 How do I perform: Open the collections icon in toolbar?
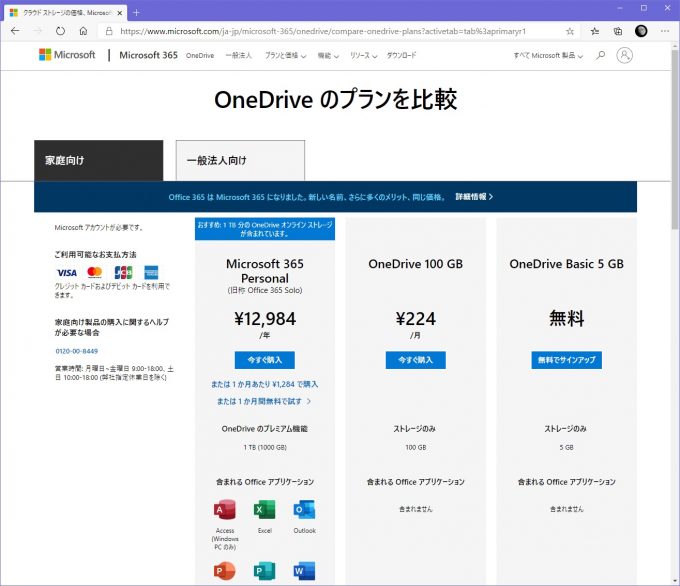point(618,31)
